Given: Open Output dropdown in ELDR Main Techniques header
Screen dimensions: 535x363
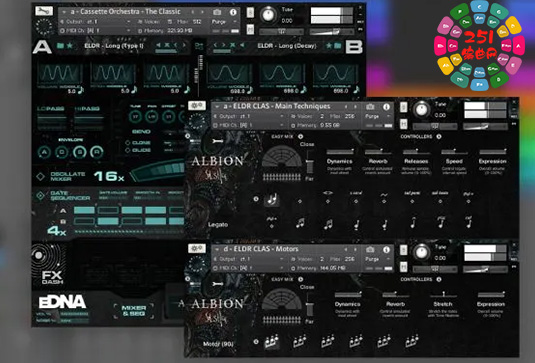Looking at the screenshot, I should pos(249,116).
